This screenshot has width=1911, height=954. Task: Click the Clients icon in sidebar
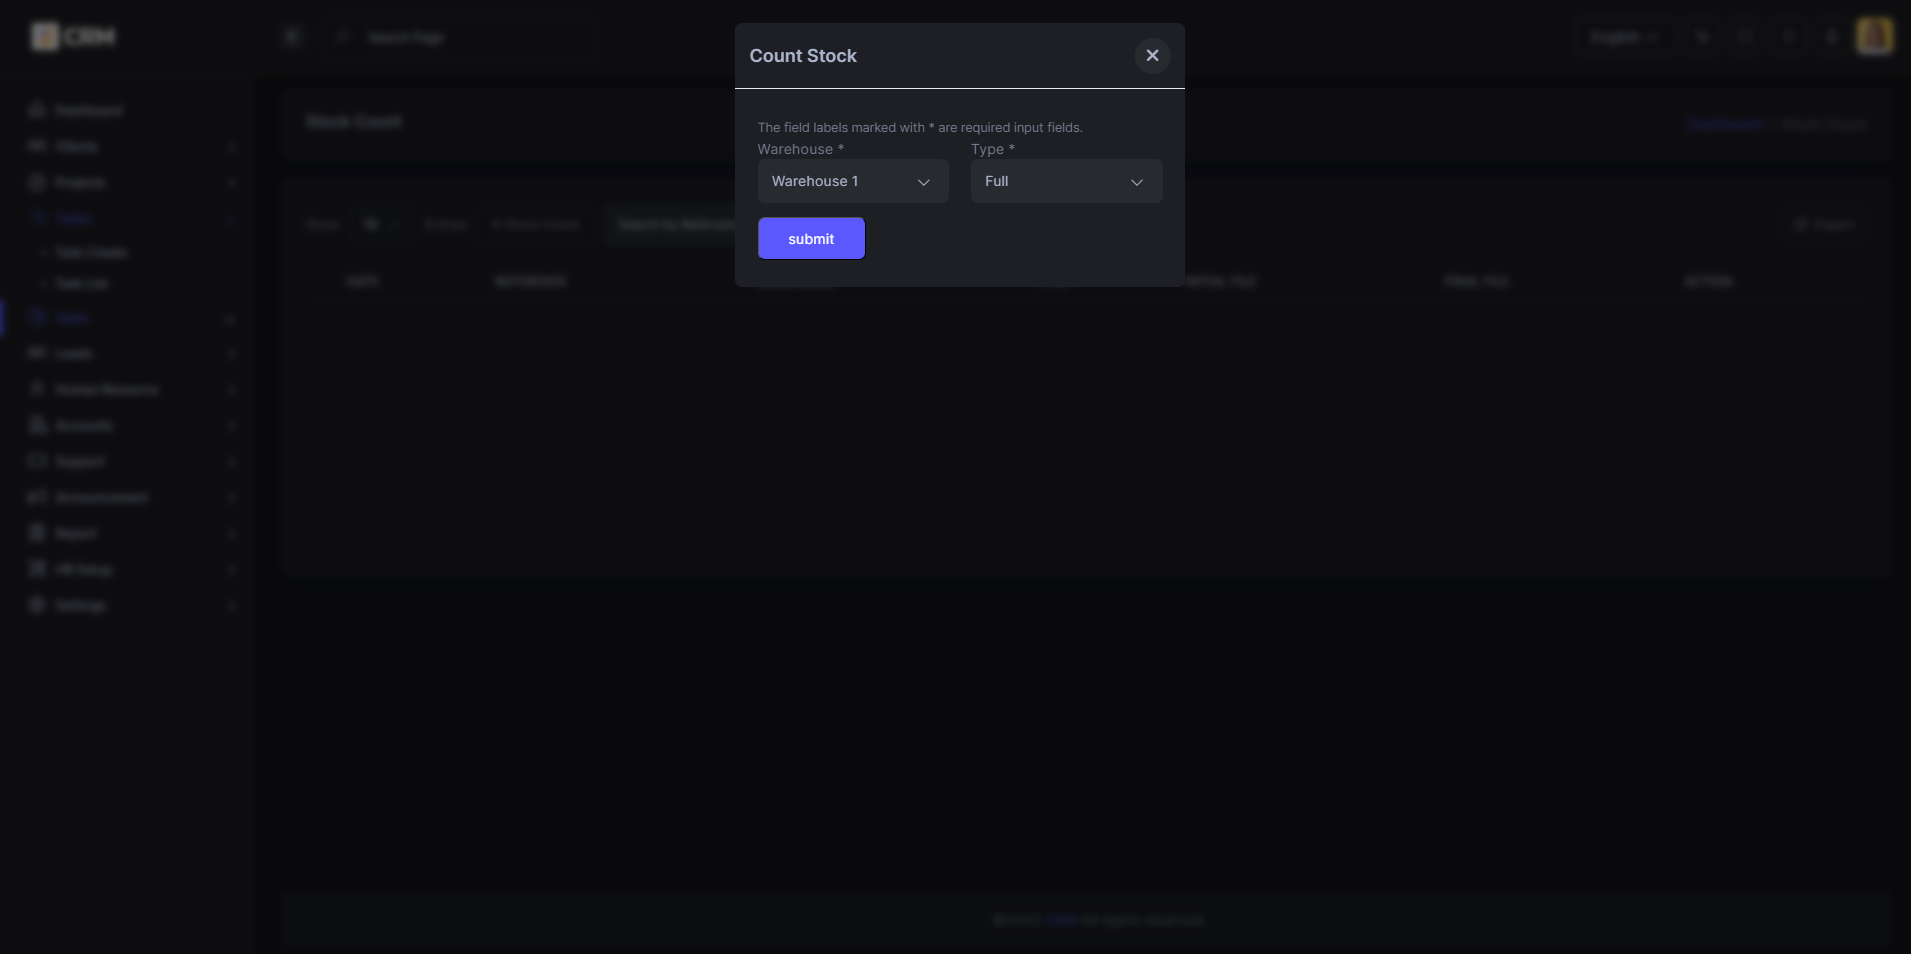(x=38, y=146)
